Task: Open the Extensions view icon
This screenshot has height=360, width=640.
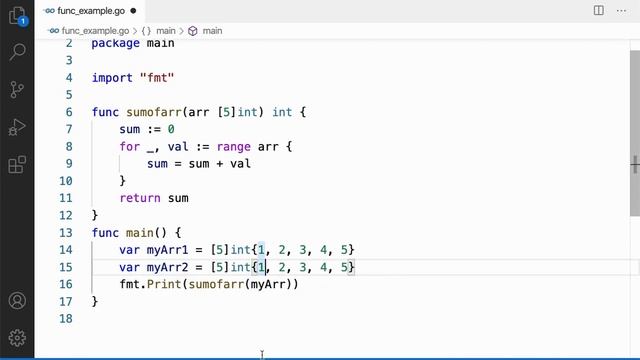Action: pos(17,164)
